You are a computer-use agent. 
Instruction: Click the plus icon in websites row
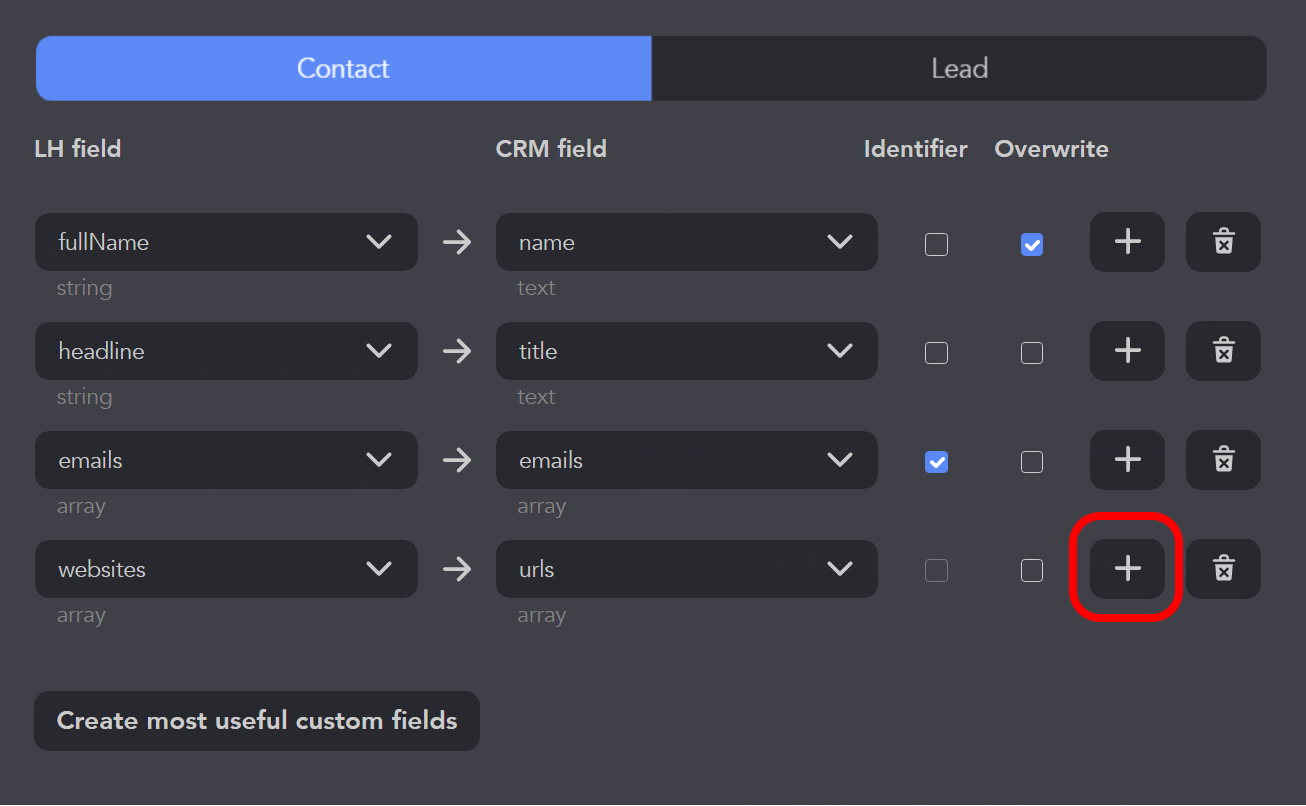click(1127, 569)
